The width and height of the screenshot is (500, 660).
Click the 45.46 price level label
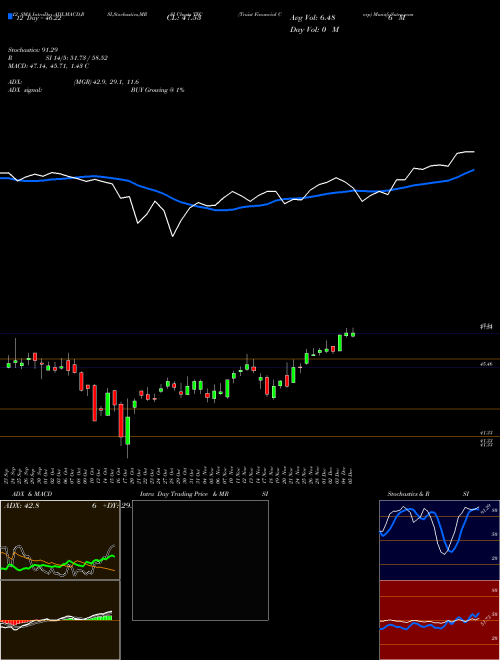486,364
